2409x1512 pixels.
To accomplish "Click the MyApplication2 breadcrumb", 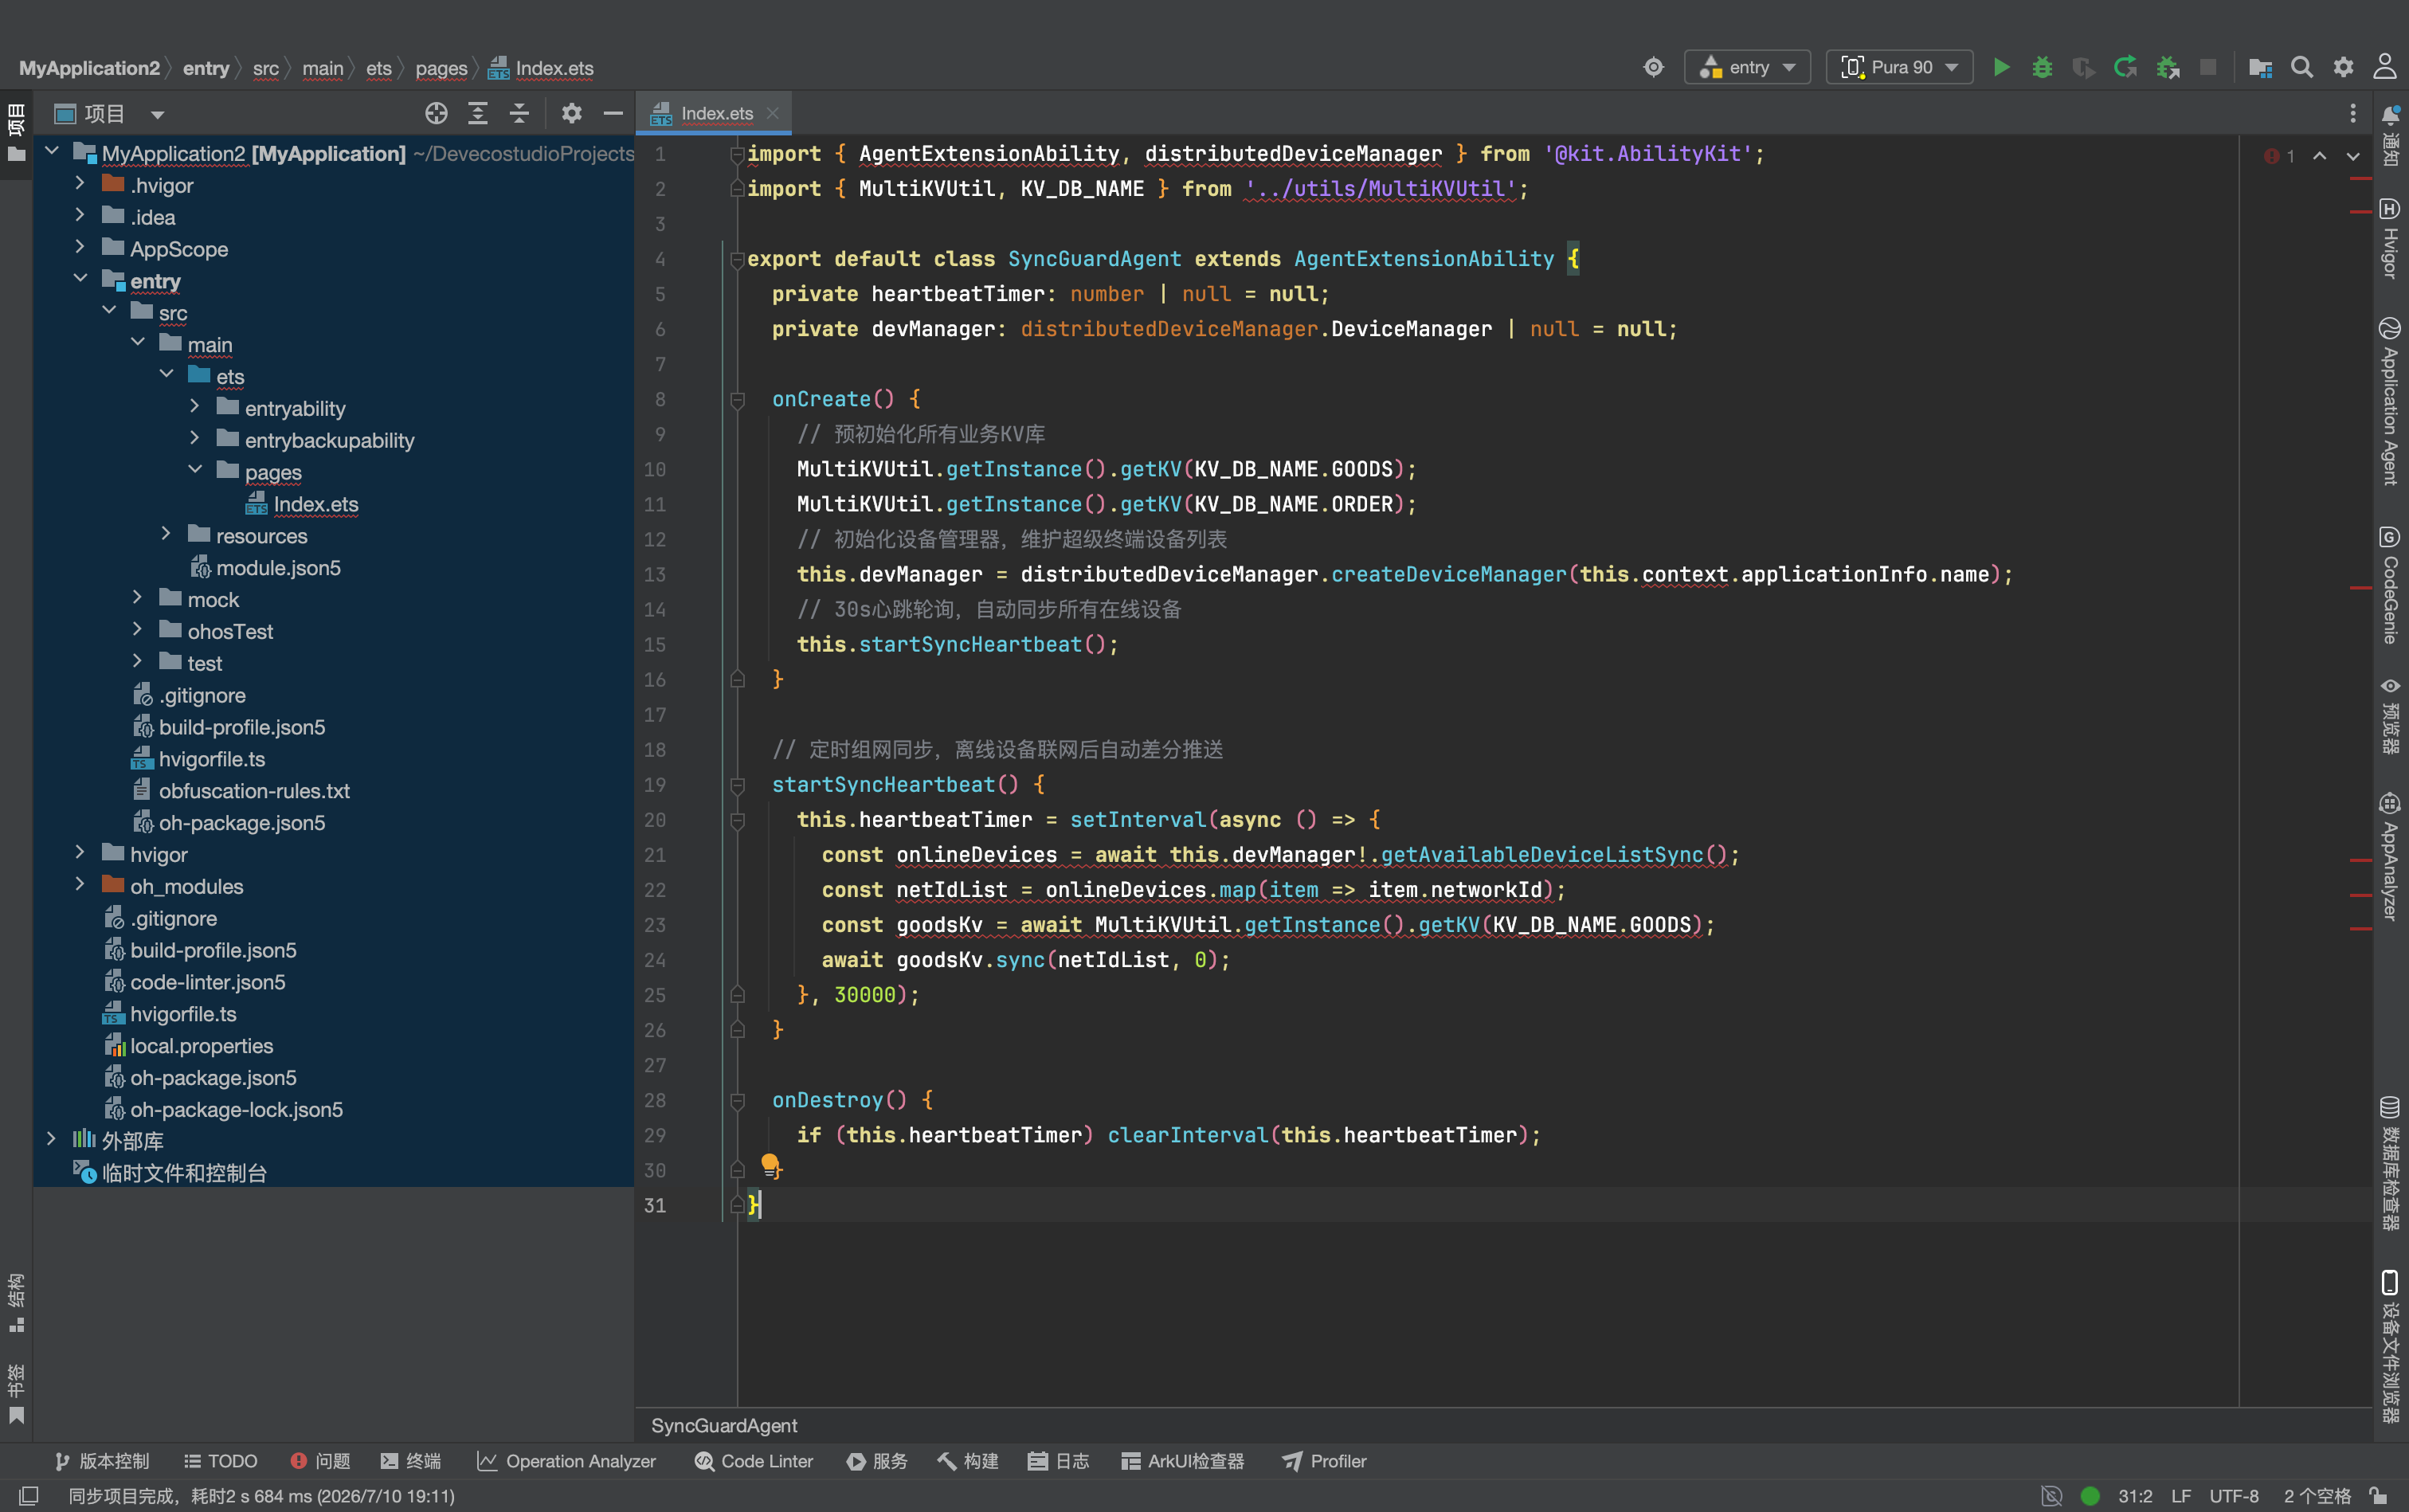I will coord(89,68).
